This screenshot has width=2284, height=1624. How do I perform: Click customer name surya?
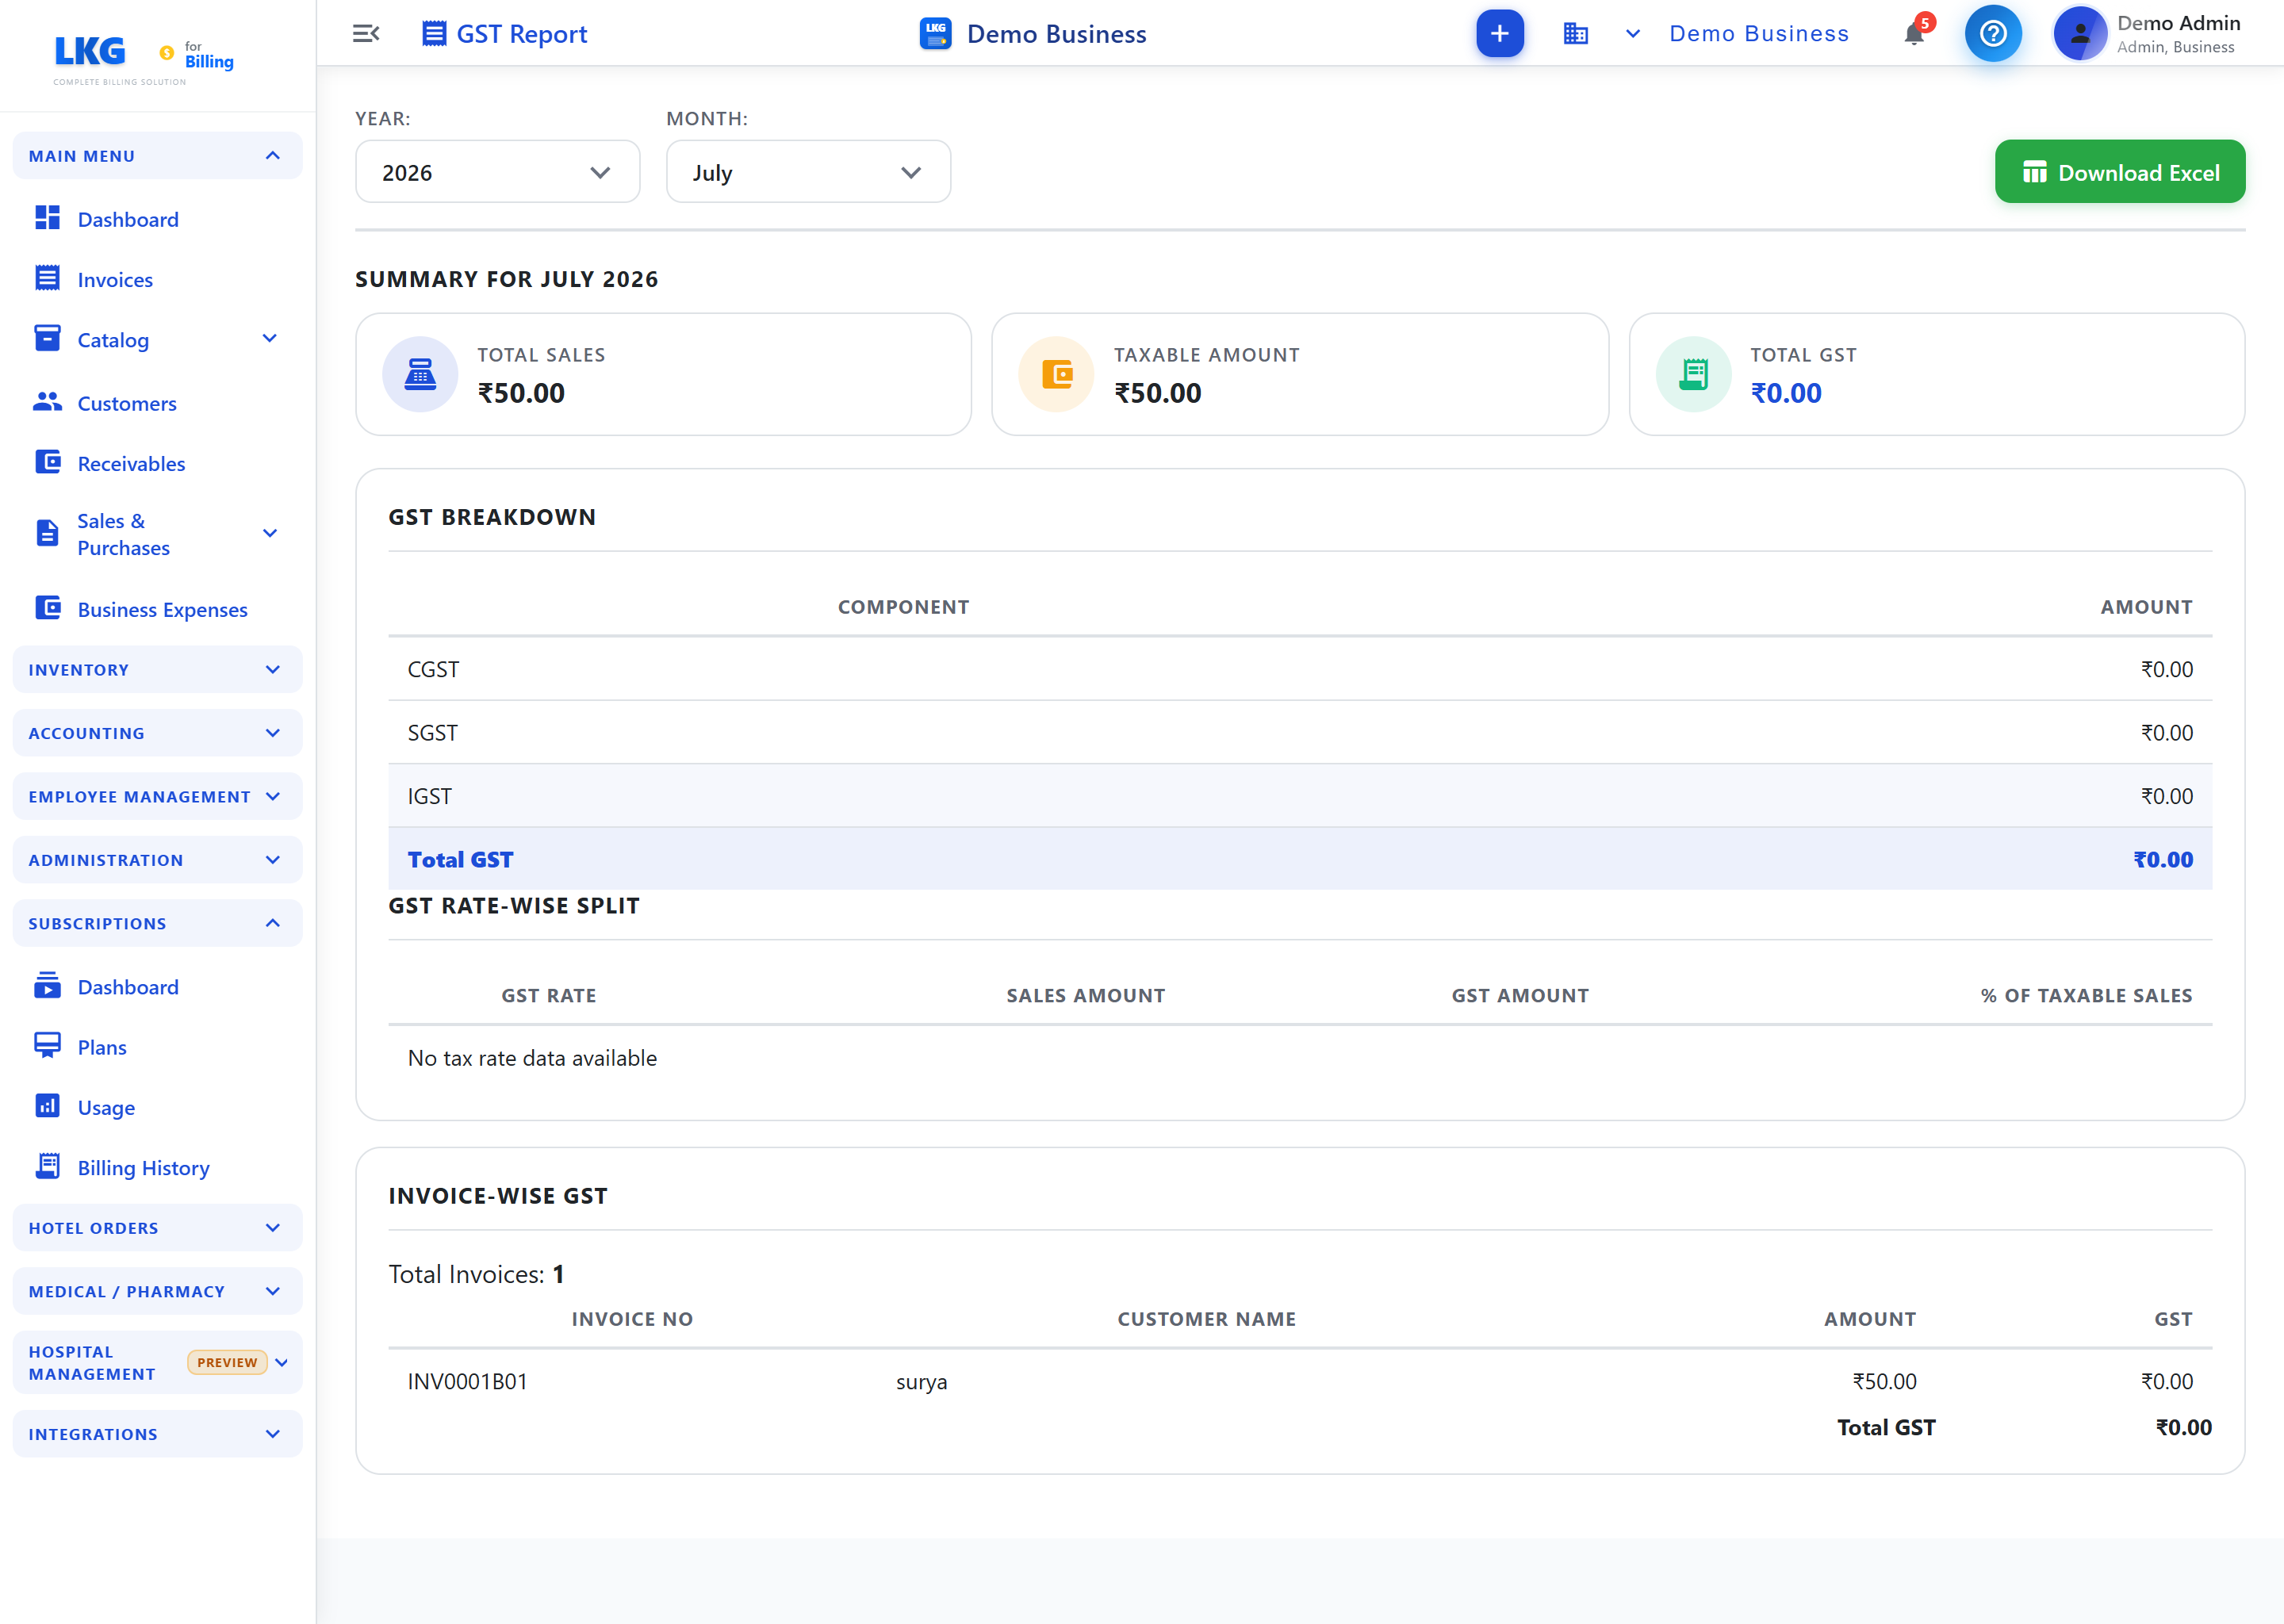click(x=921, y=1382)
